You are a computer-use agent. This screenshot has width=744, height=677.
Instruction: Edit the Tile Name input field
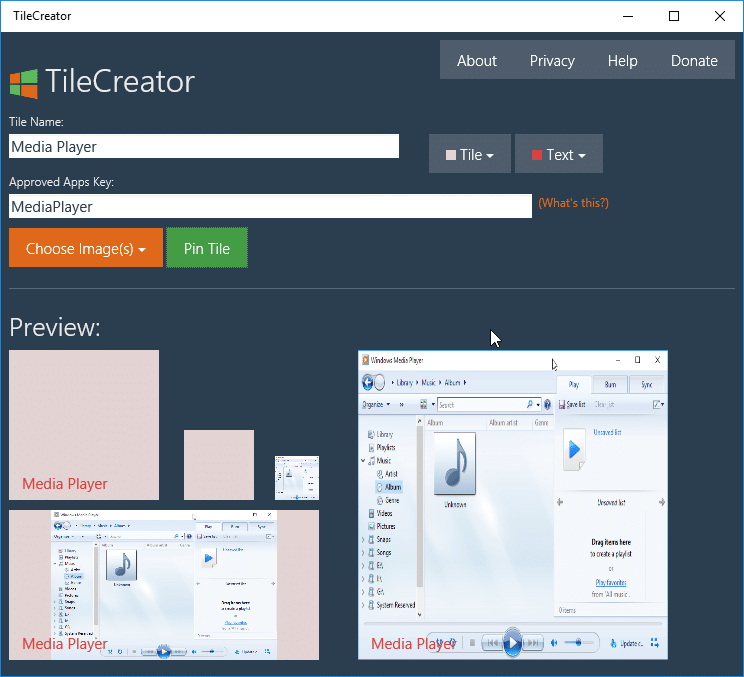point(204,146)
